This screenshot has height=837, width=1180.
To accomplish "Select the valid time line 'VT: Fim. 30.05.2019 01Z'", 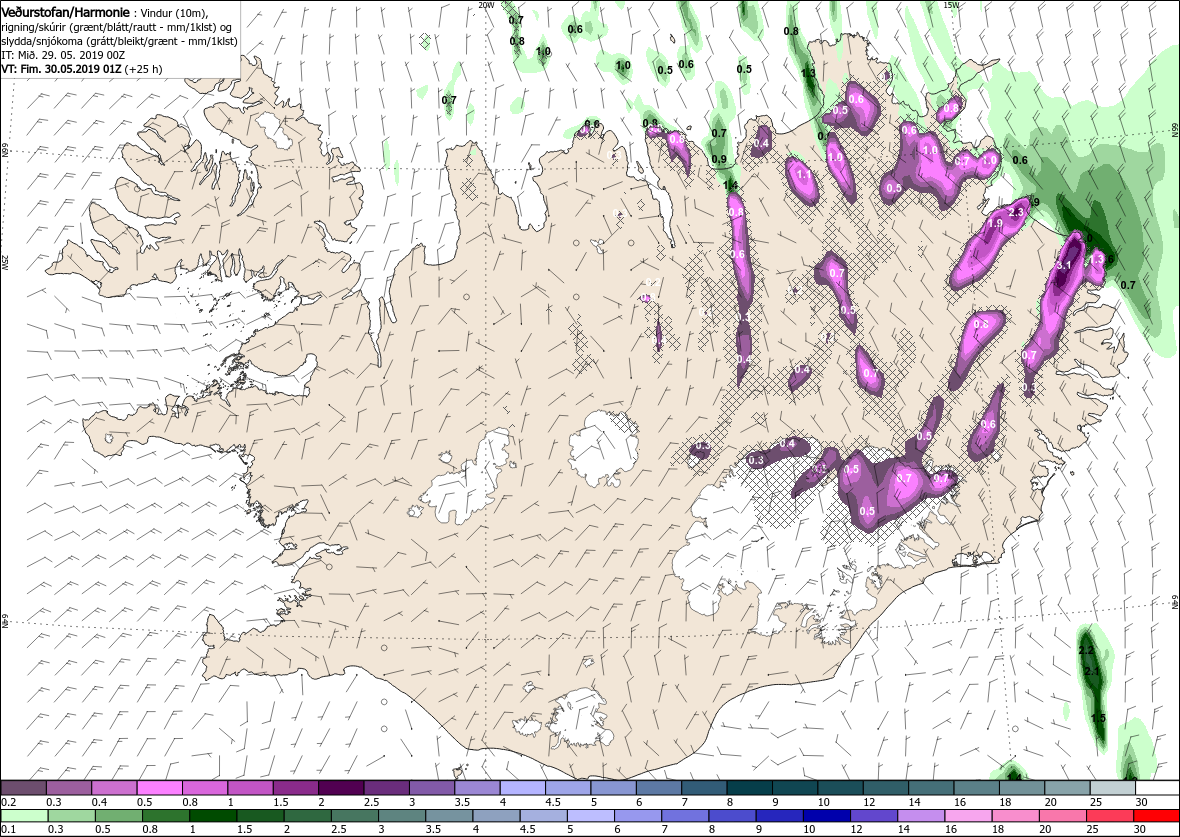I will [x=63, y=68].
